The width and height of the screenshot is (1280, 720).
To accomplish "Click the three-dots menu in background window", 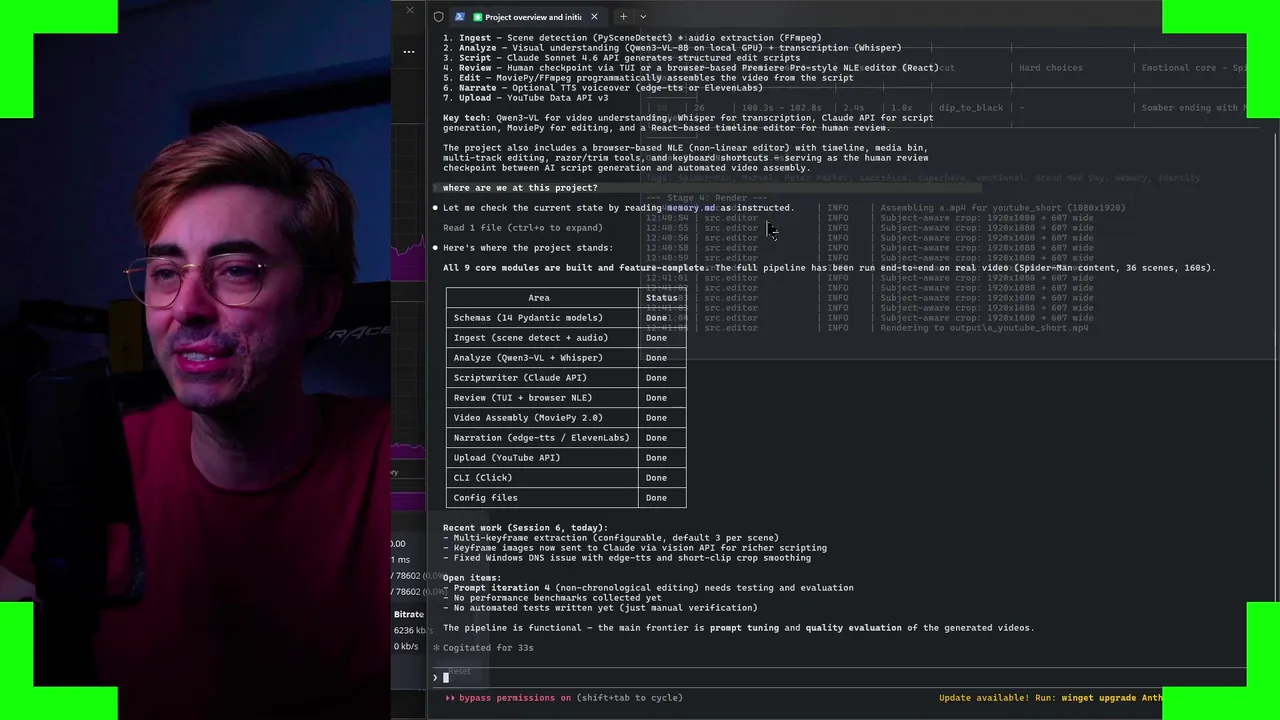I will click(409, 51).
